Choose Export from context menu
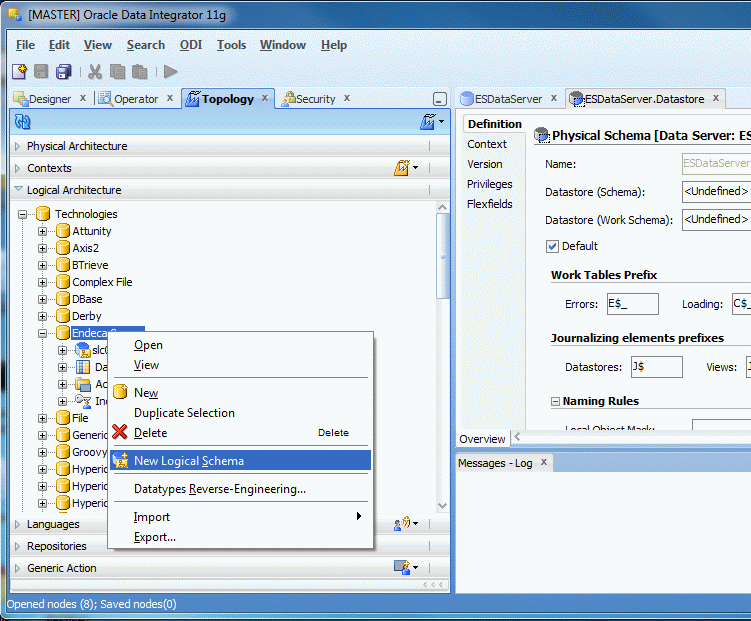The width and height of the screenshot is (751, 621). [240, 537]
